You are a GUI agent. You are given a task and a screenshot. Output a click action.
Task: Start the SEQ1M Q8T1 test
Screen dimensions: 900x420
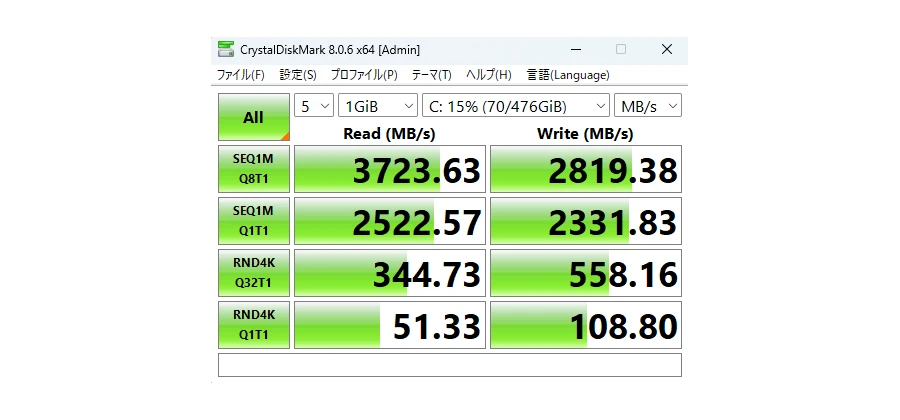254,169
